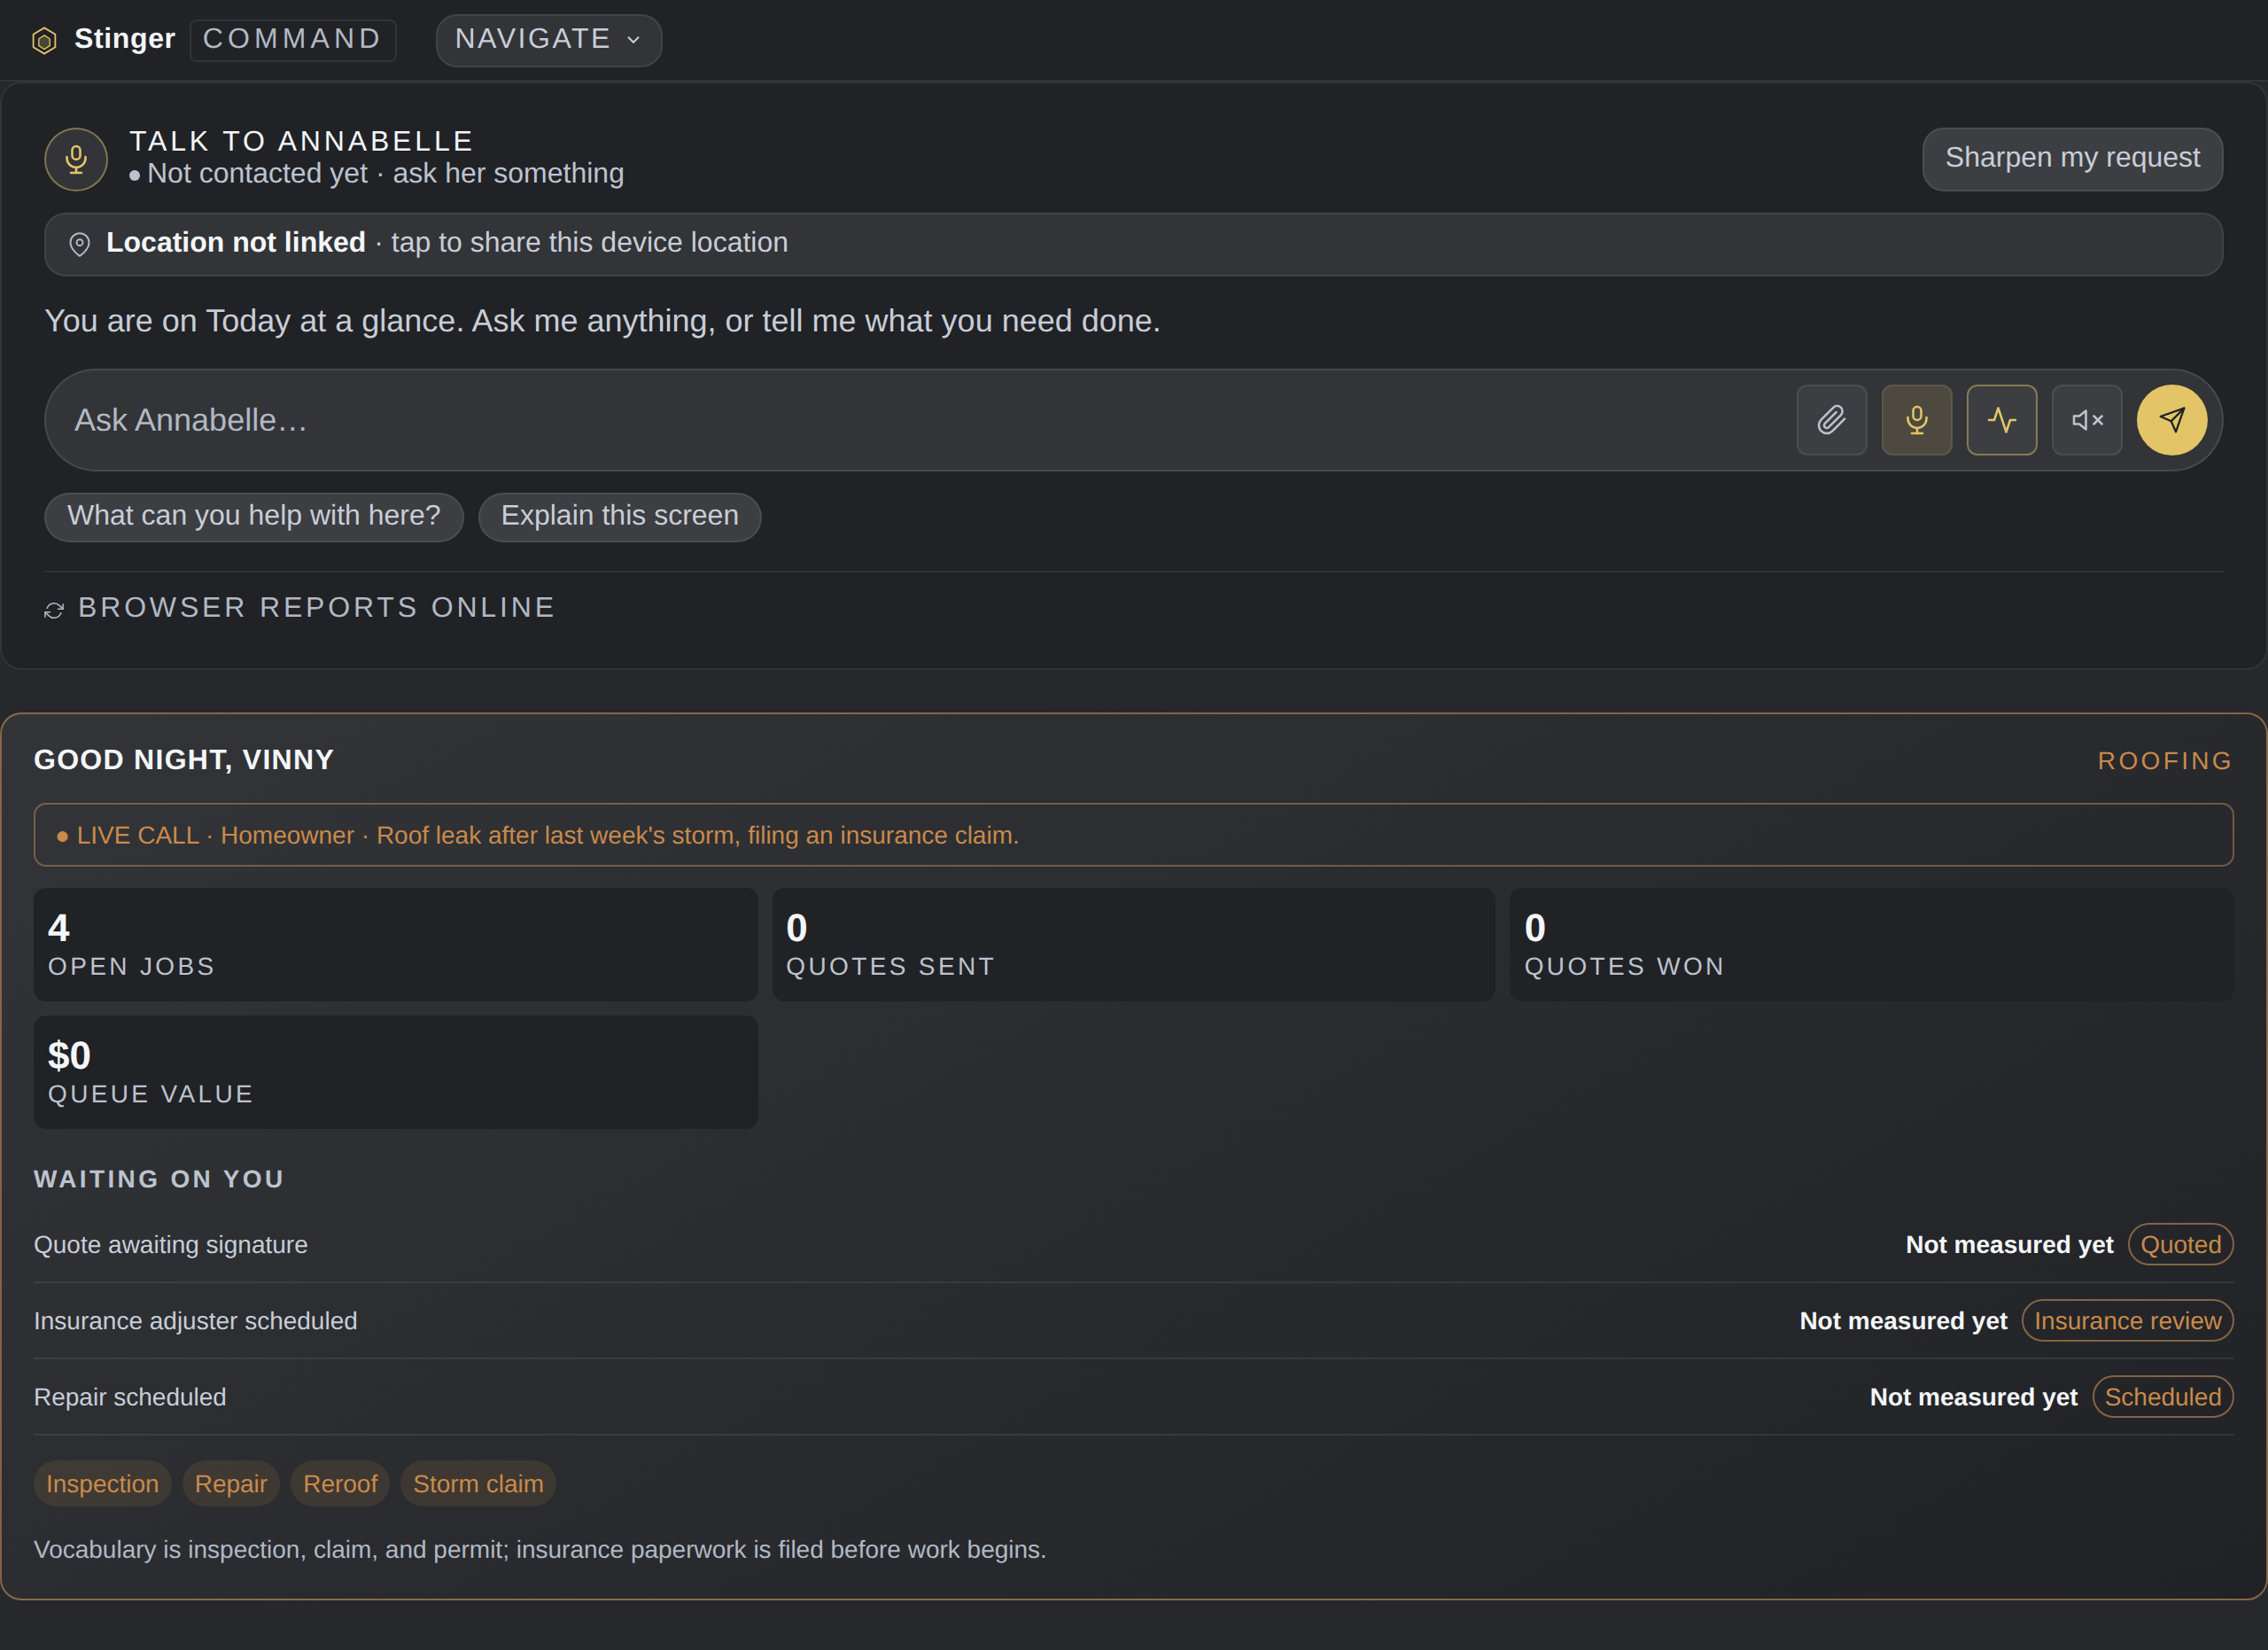Send message with the yellow paper plane button
Viewport: 2268px width, 1650px height.
tap(2172, 420)
